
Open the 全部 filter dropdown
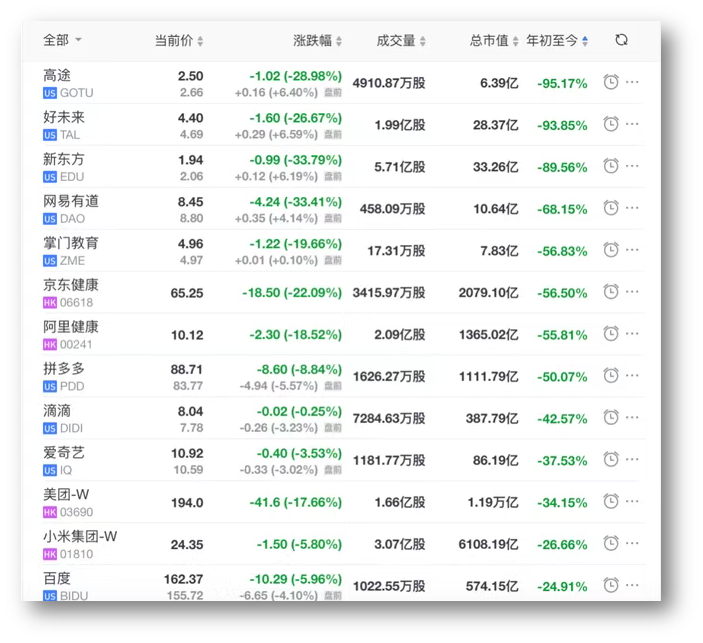point(62,40)
